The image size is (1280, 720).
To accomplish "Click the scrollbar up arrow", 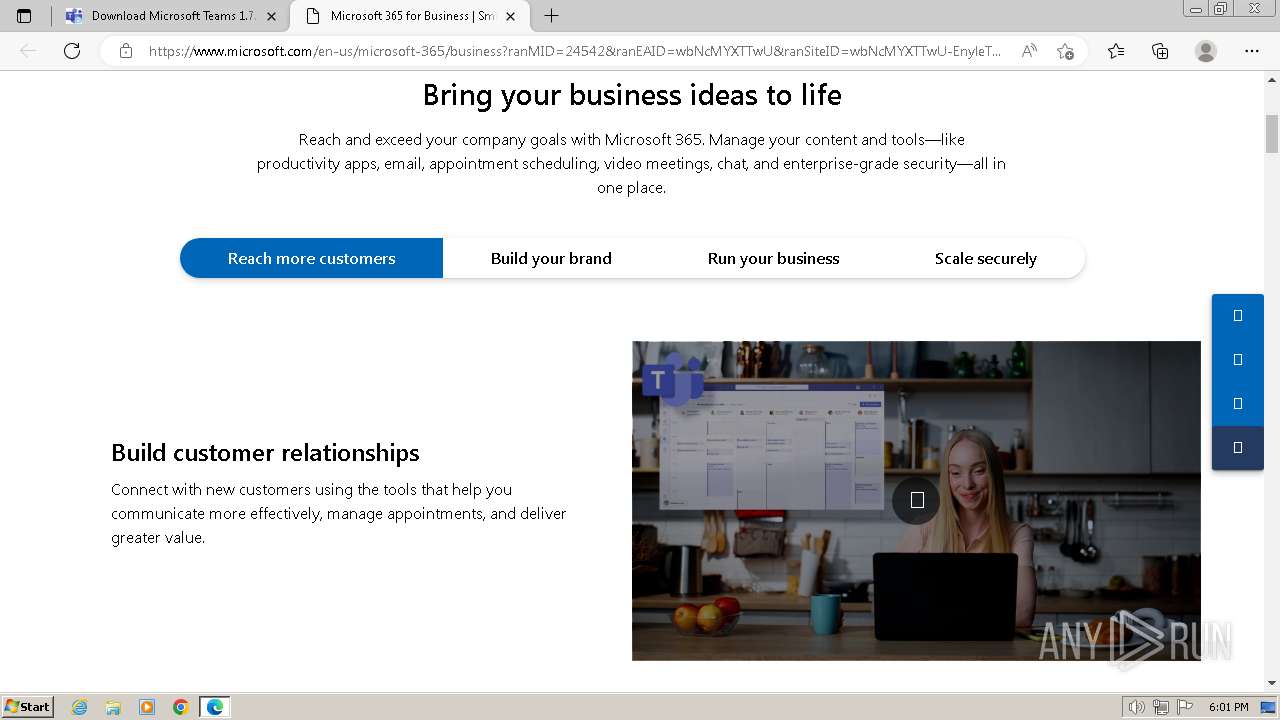I will pyautogui.click(x=1272, y=79).
